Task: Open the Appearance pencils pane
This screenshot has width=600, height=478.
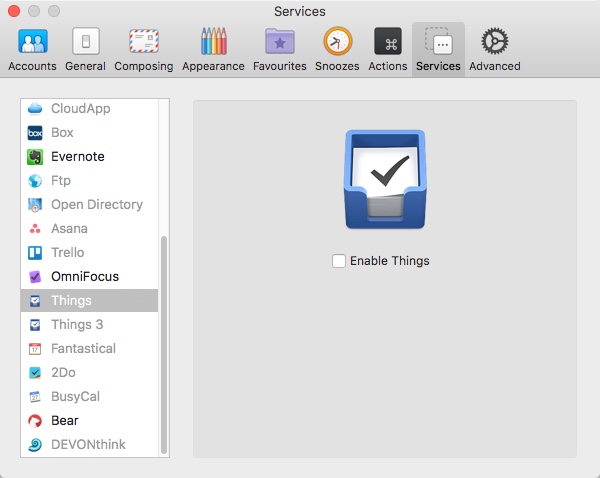Action: click(213, 50)
